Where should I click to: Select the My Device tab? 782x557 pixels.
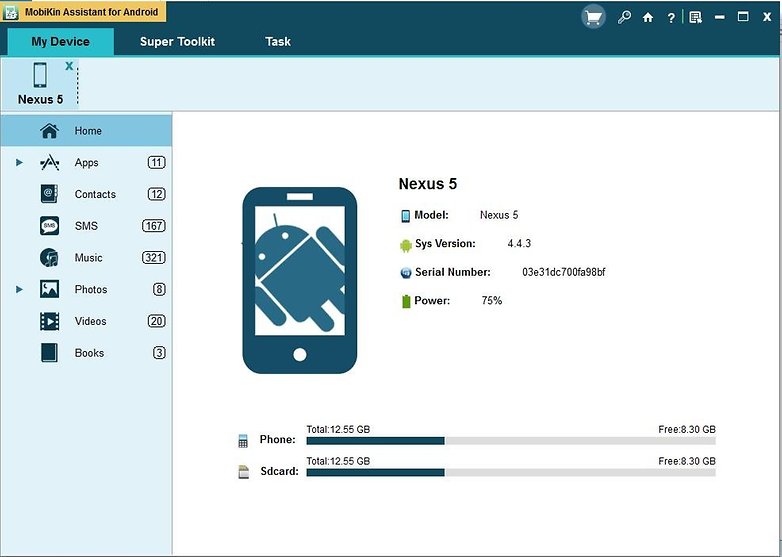(60, 41)
